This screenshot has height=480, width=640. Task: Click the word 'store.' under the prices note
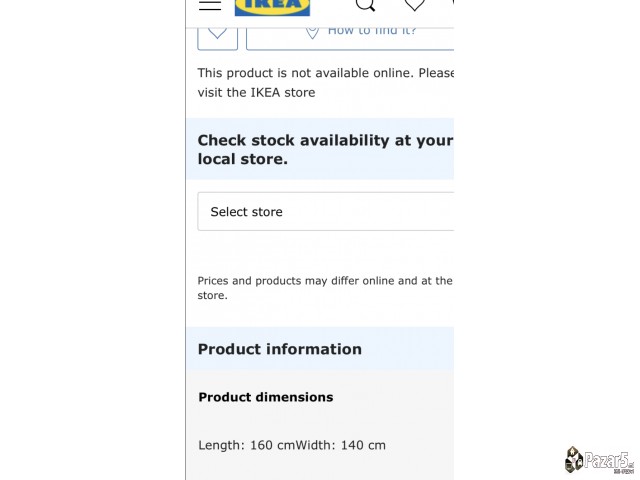click(212, 295)
